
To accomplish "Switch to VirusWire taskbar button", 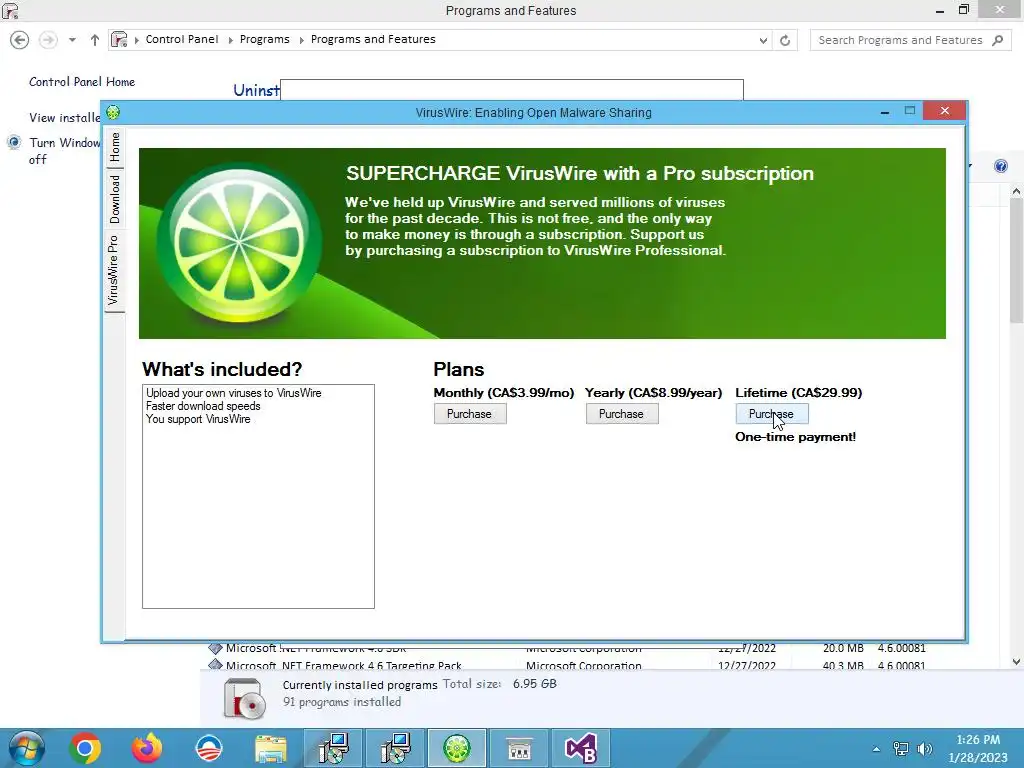I will click(457, 748).
